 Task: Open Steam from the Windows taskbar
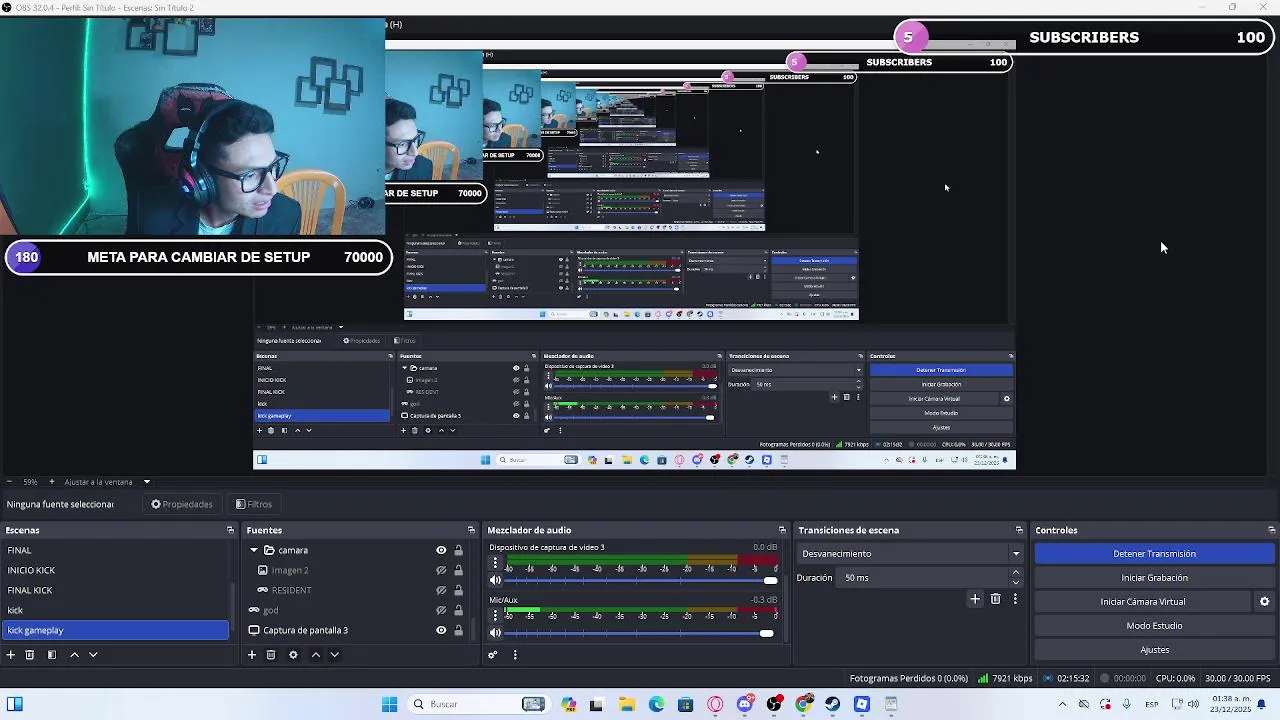point(833,704)
